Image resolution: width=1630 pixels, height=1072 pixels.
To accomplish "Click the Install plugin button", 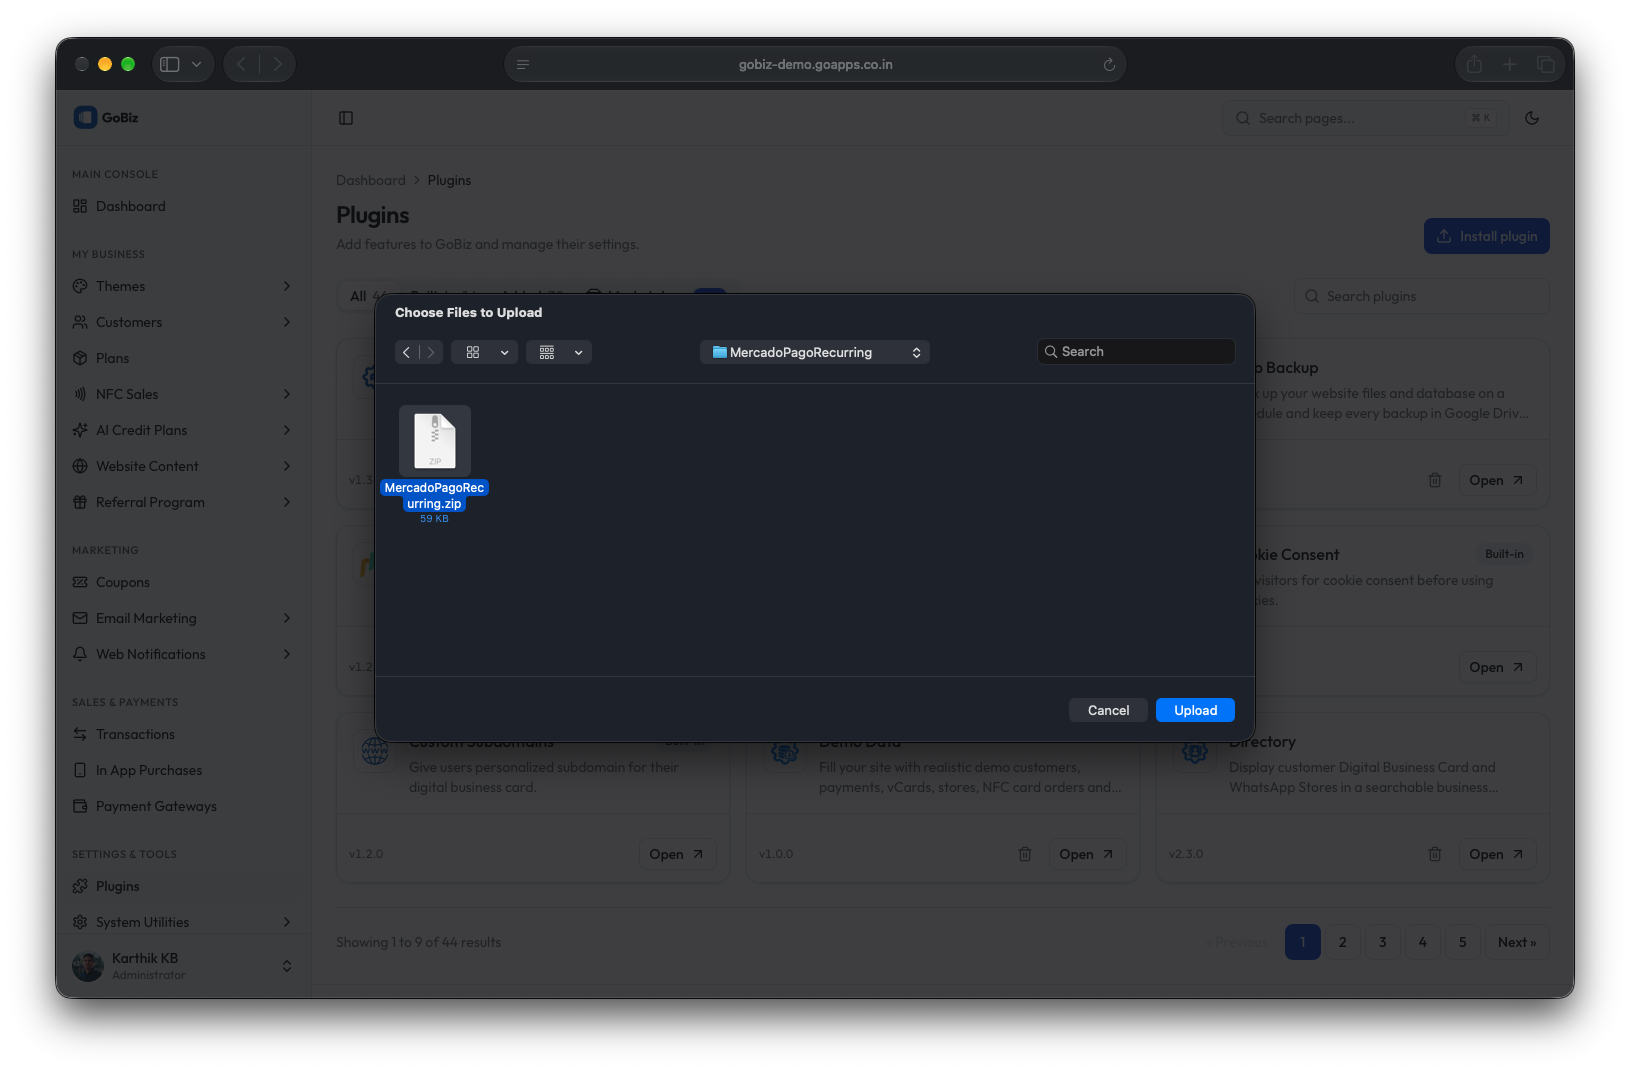I will [x=1487, y=236].
